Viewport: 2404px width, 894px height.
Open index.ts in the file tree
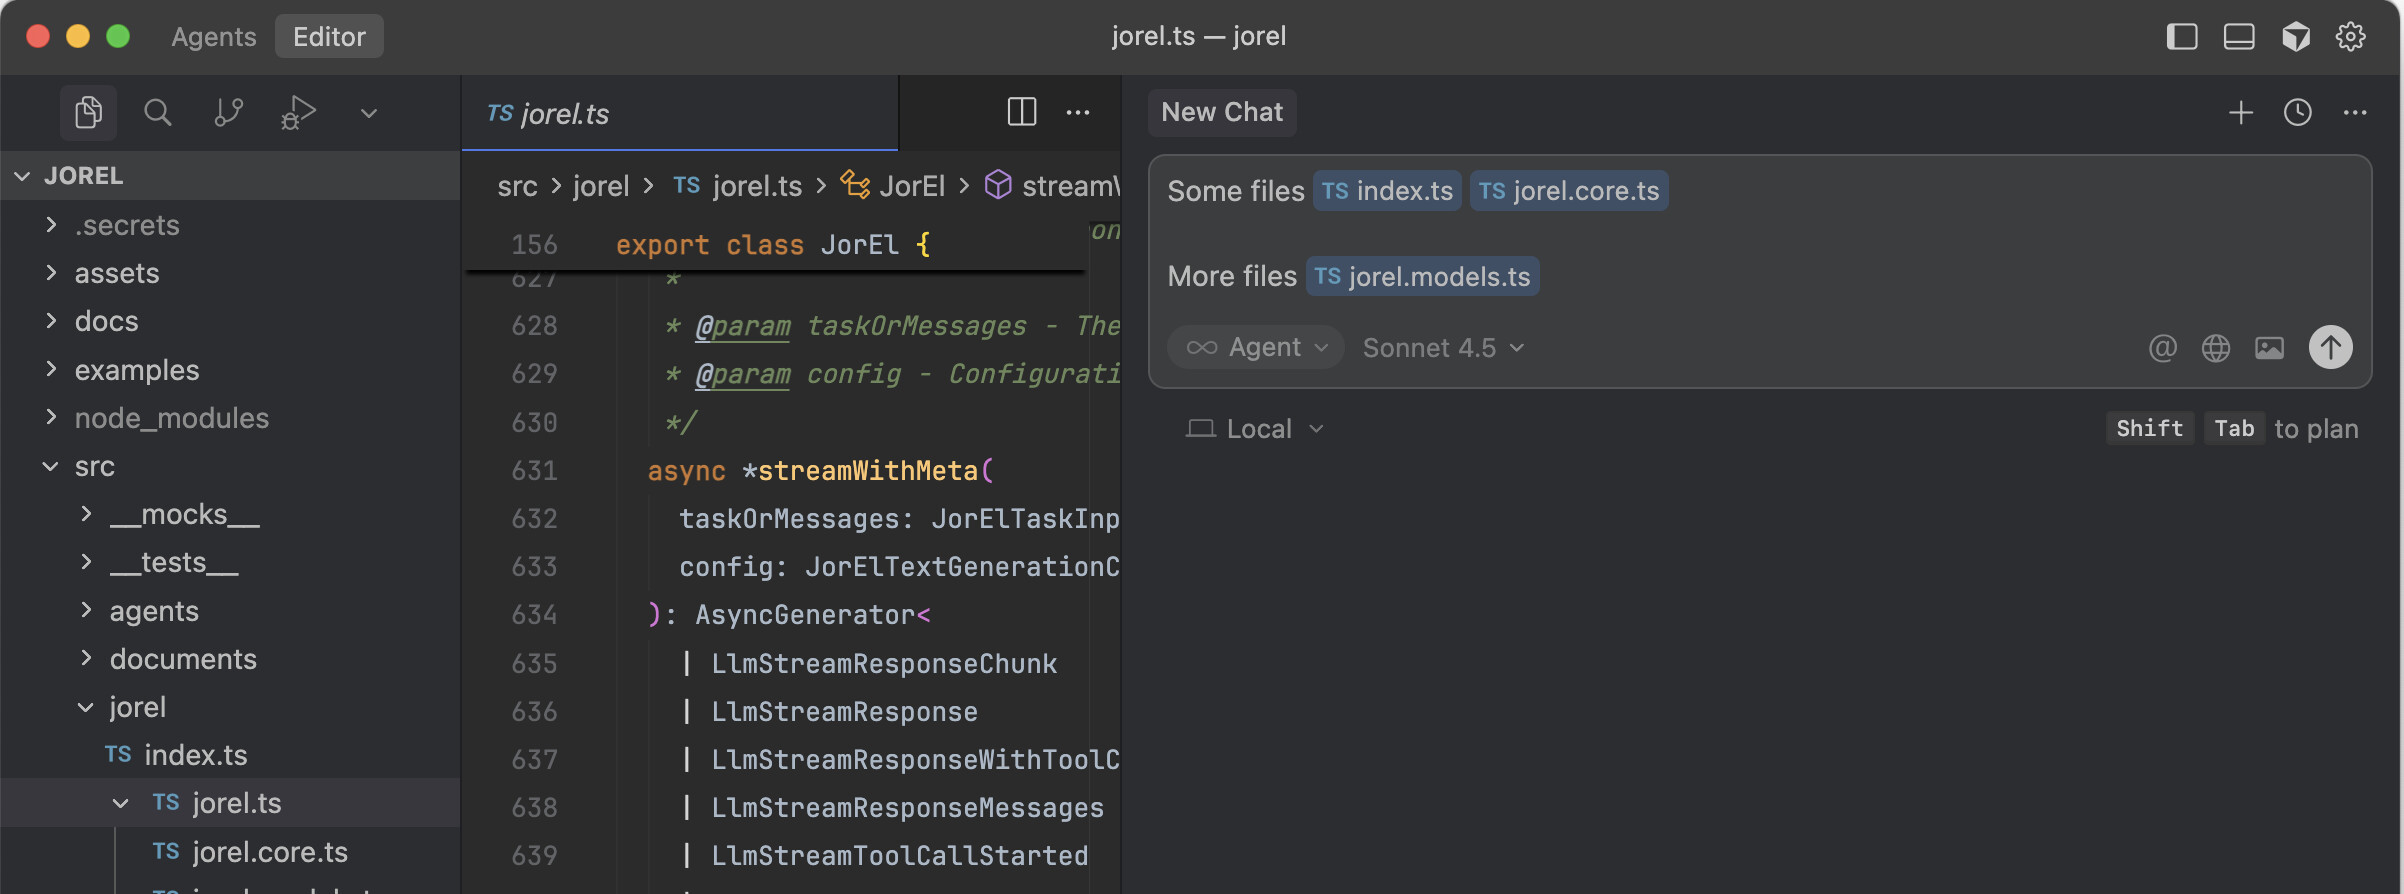195,755
